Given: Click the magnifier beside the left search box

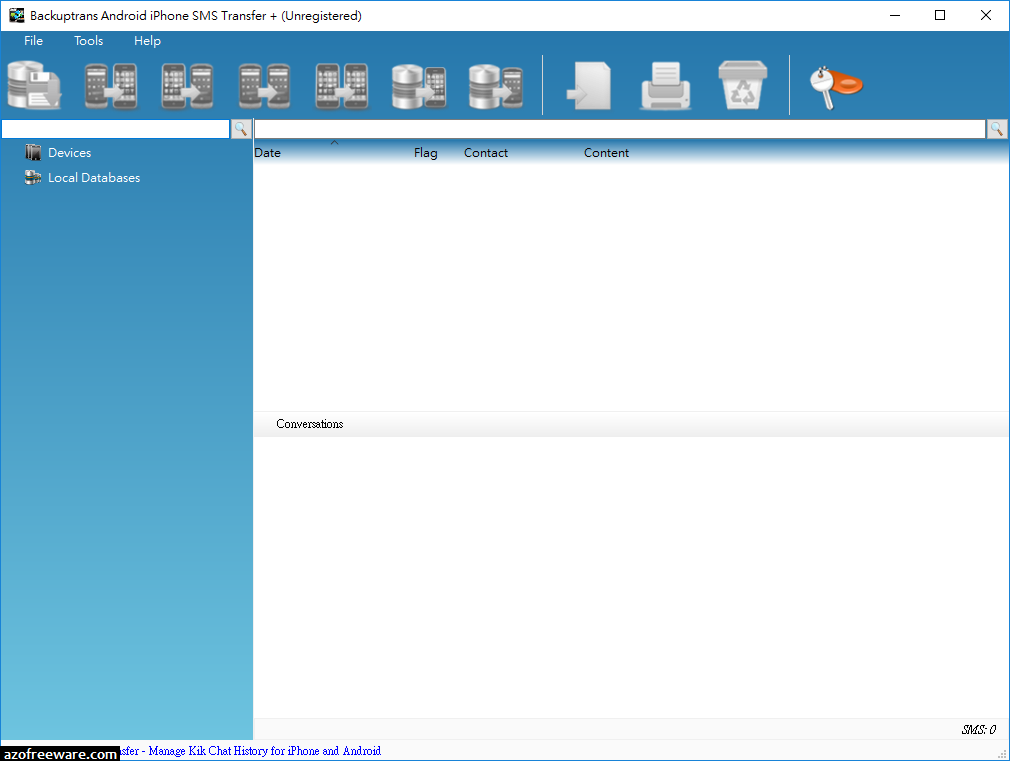Looking at the screenshot, I should click(x=241, y=129).
